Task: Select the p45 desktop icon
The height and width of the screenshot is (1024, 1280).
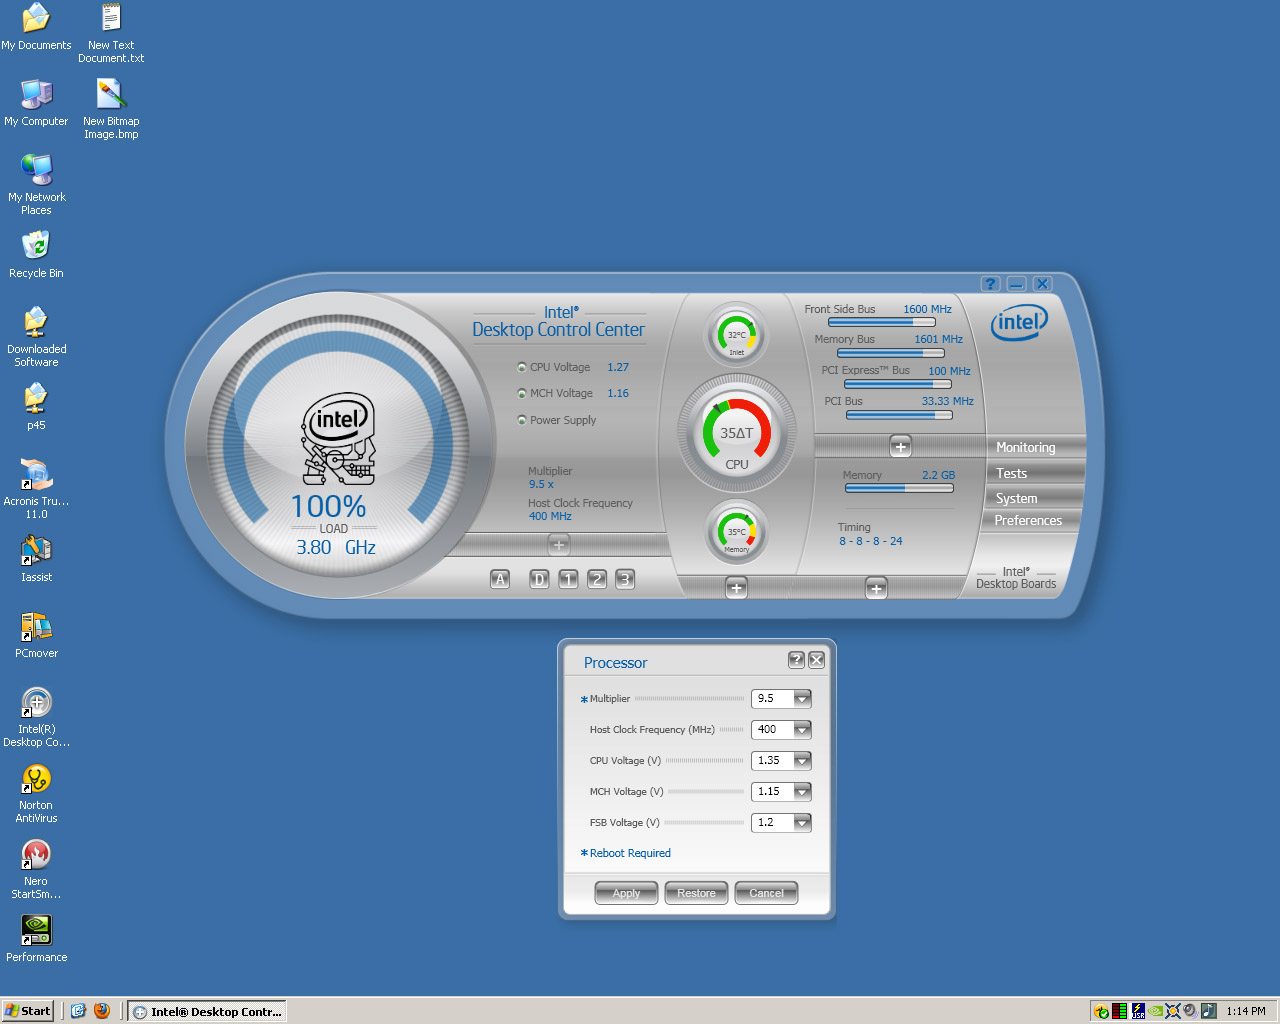Action: [x=36, y=407]
